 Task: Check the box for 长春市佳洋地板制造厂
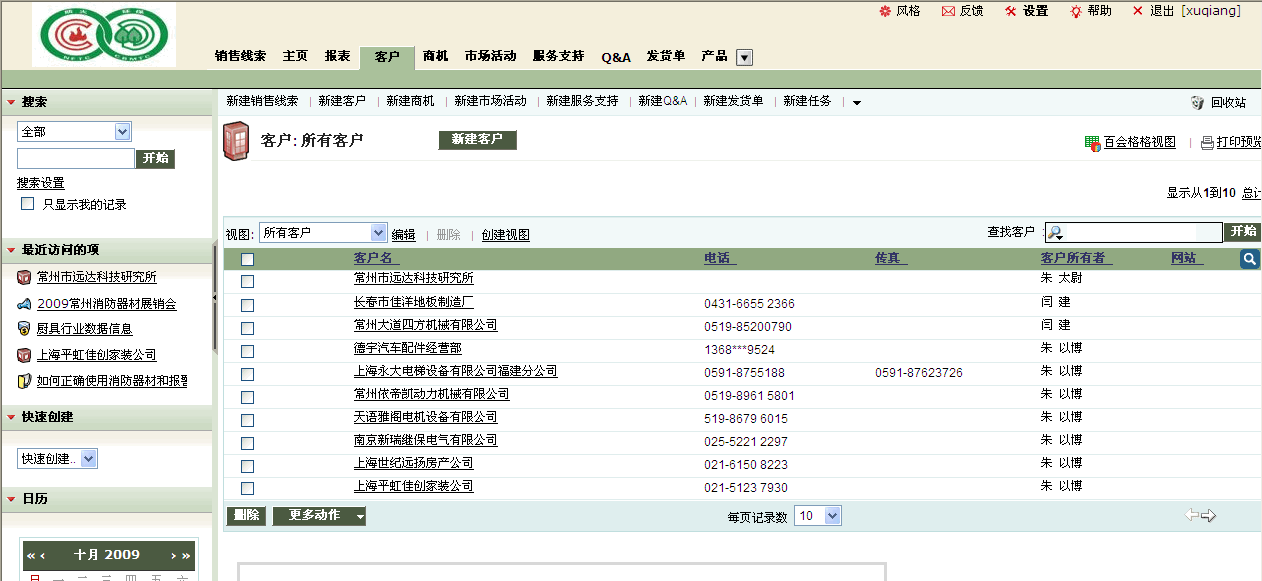[248, 305]
